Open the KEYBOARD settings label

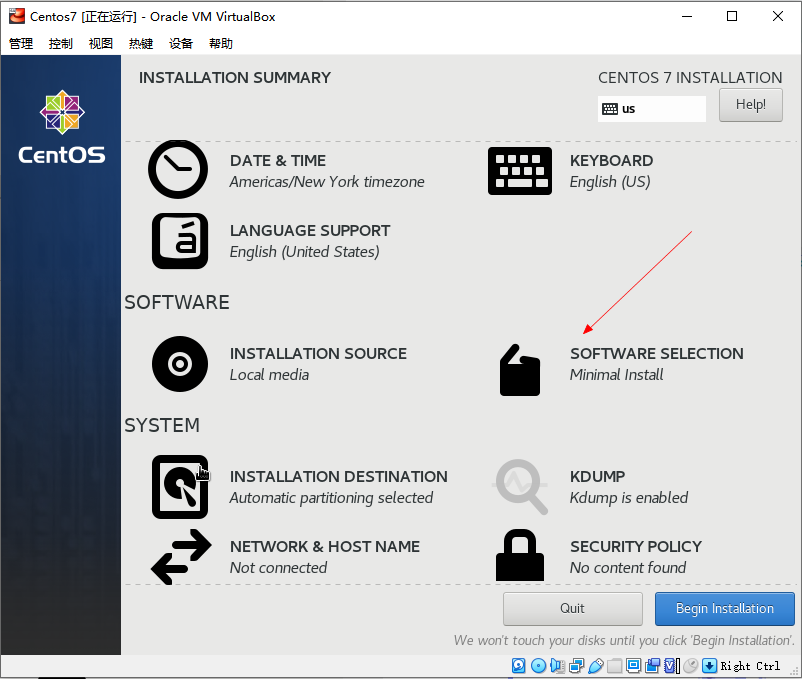click(x=611, y=161)
